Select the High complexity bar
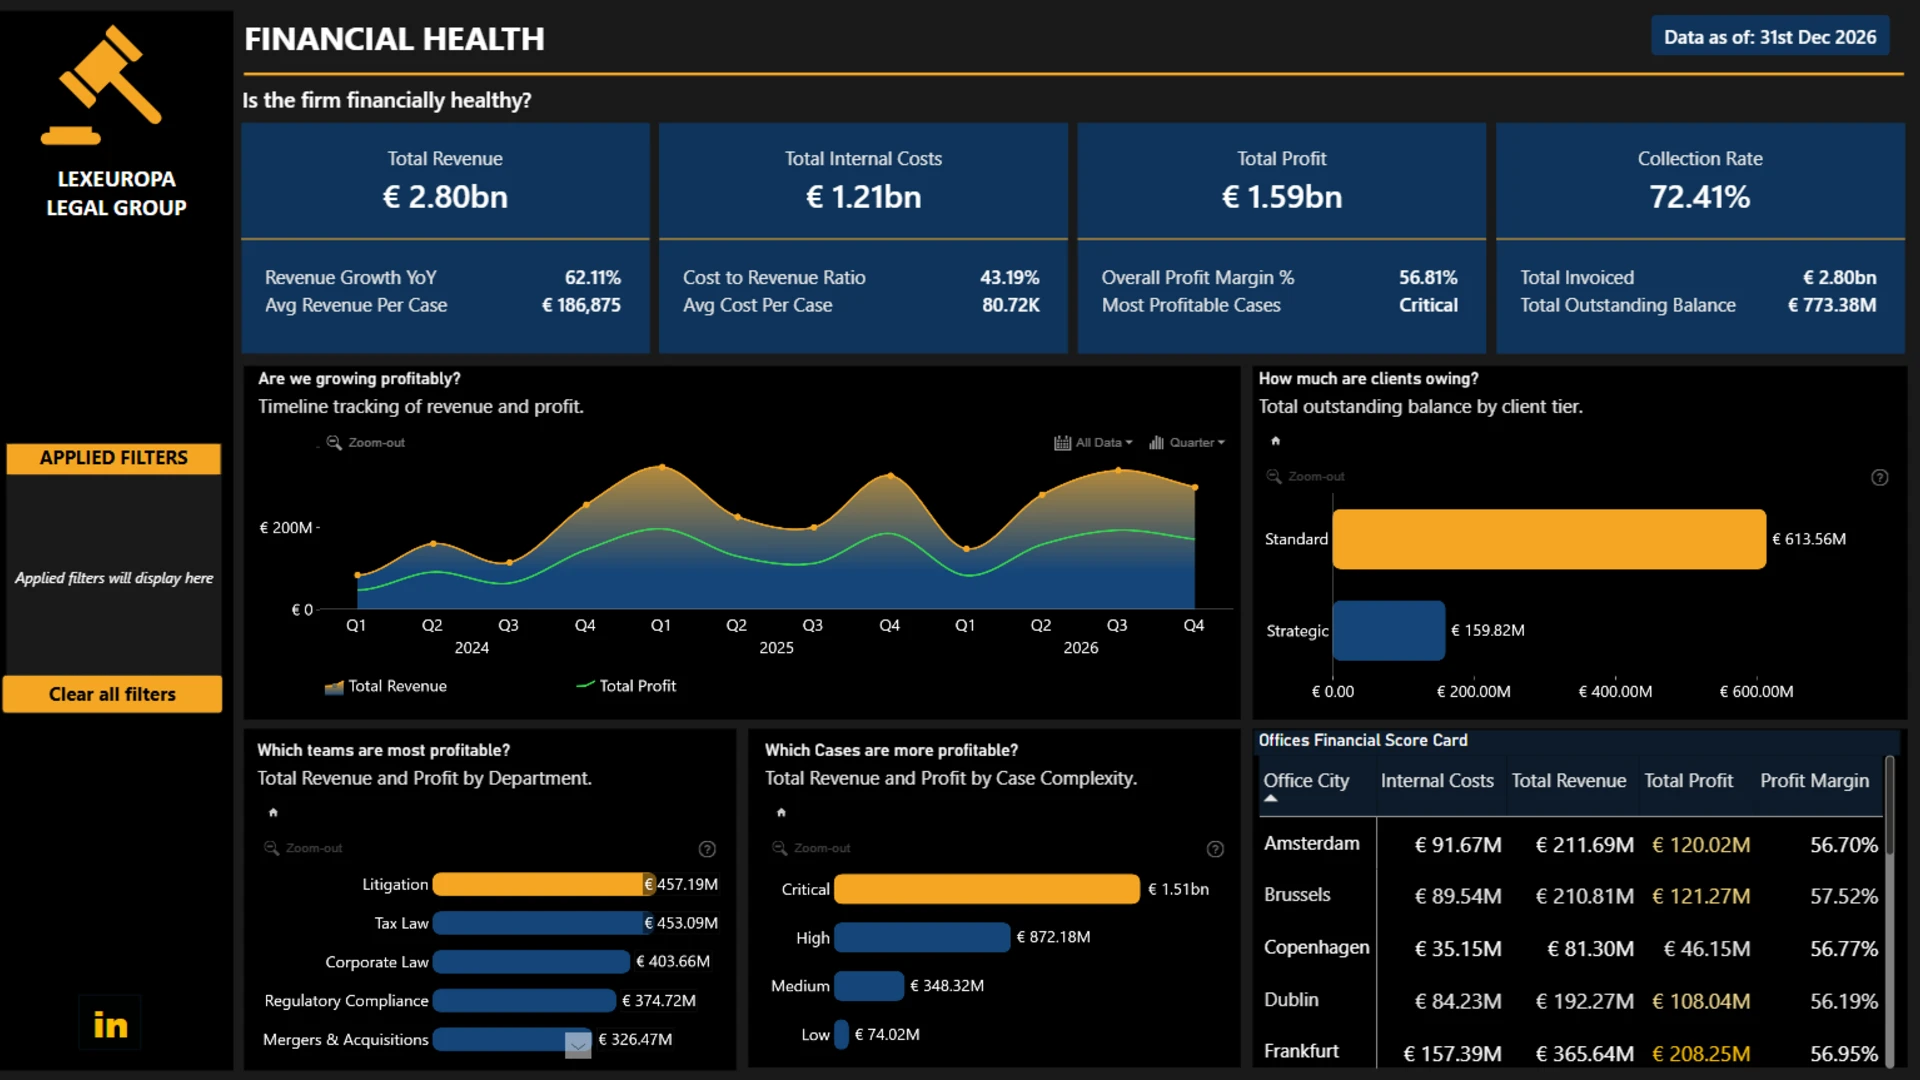 pos(922,937)
